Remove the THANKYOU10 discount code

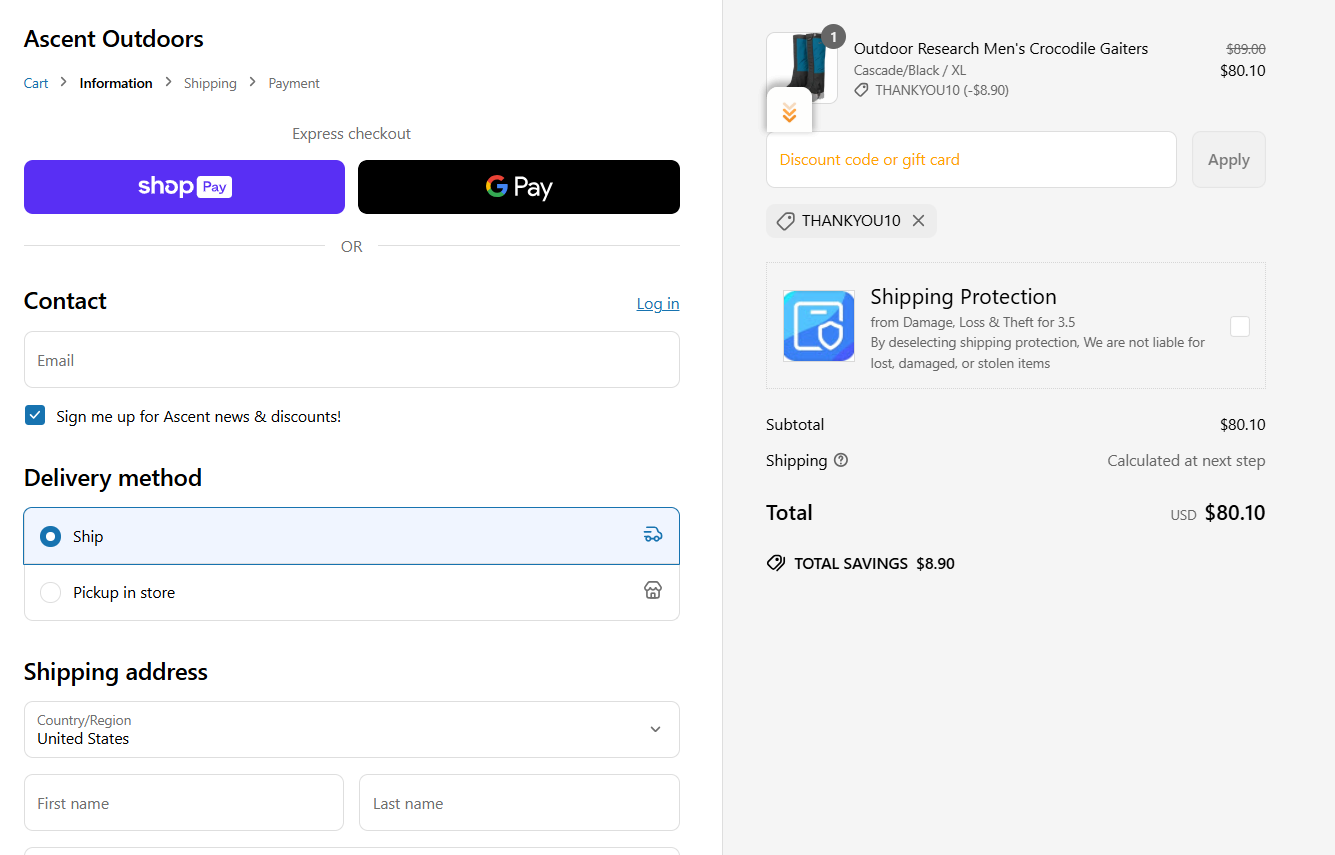[918, 221]
